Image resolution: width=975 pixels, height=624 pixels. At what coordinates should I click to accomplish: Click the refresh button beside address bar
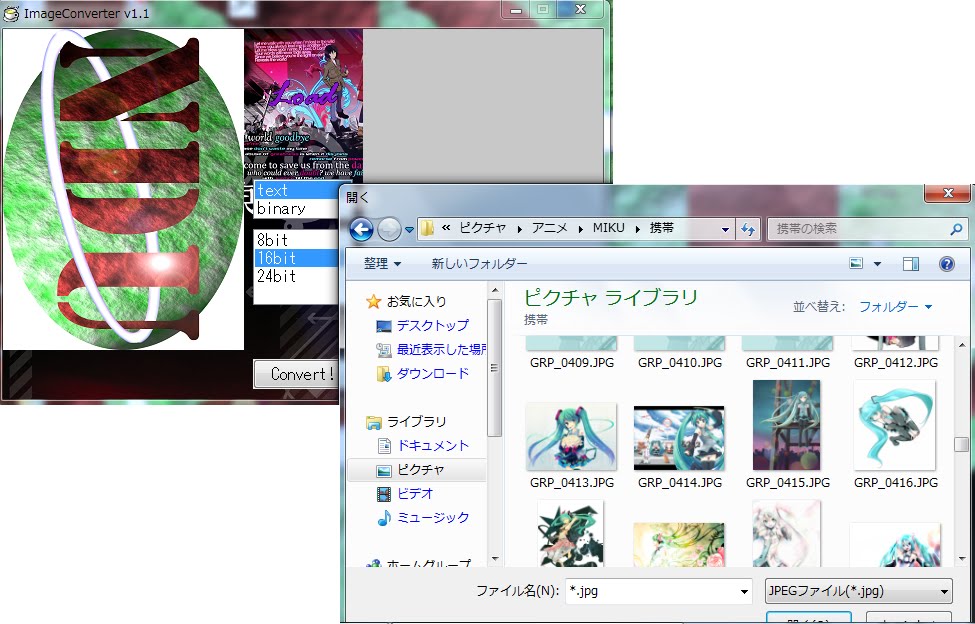(x=748, y=229)
